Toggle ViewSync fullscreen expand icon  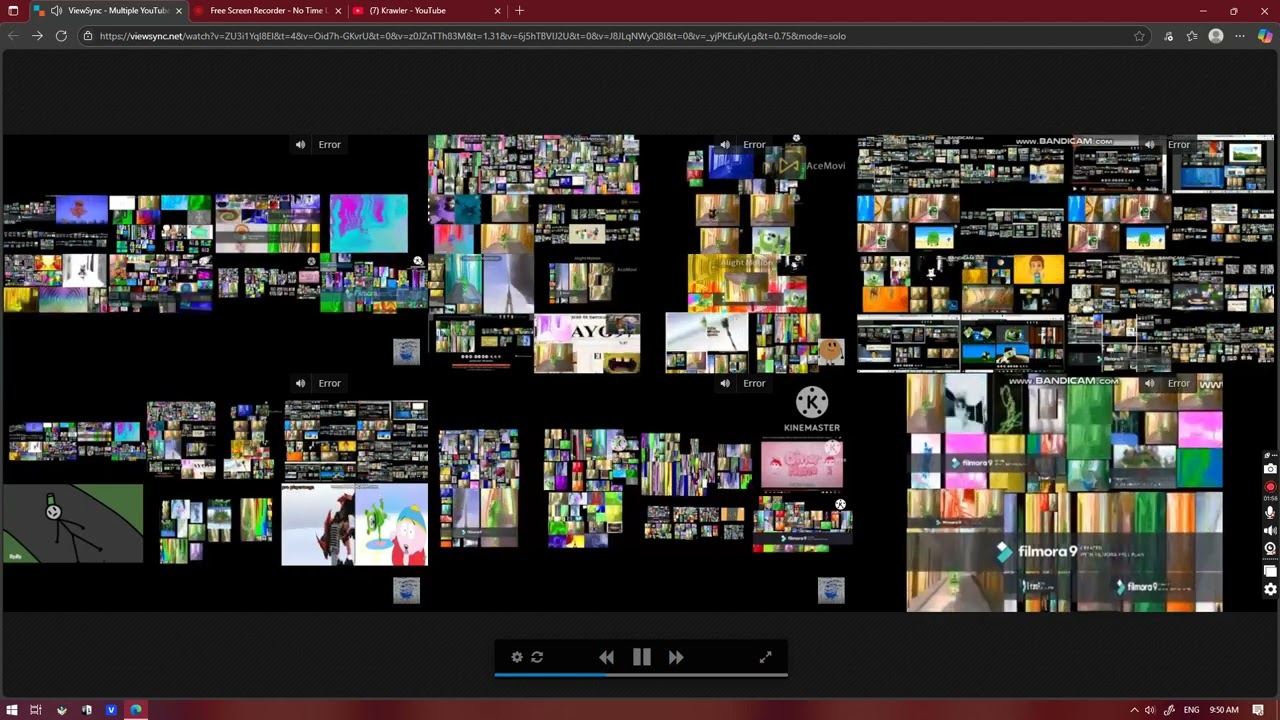pyautogui.click(x=765, y=657)
